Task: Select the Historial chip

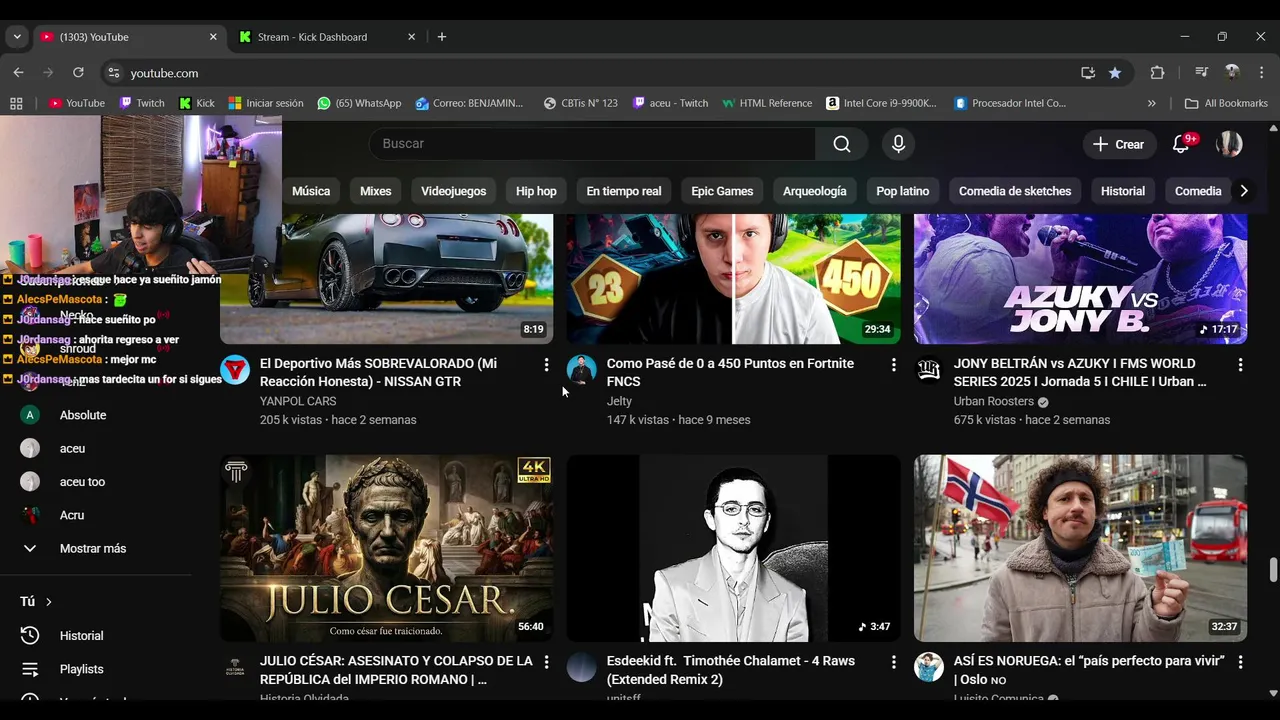Action: pos(1123,191)
